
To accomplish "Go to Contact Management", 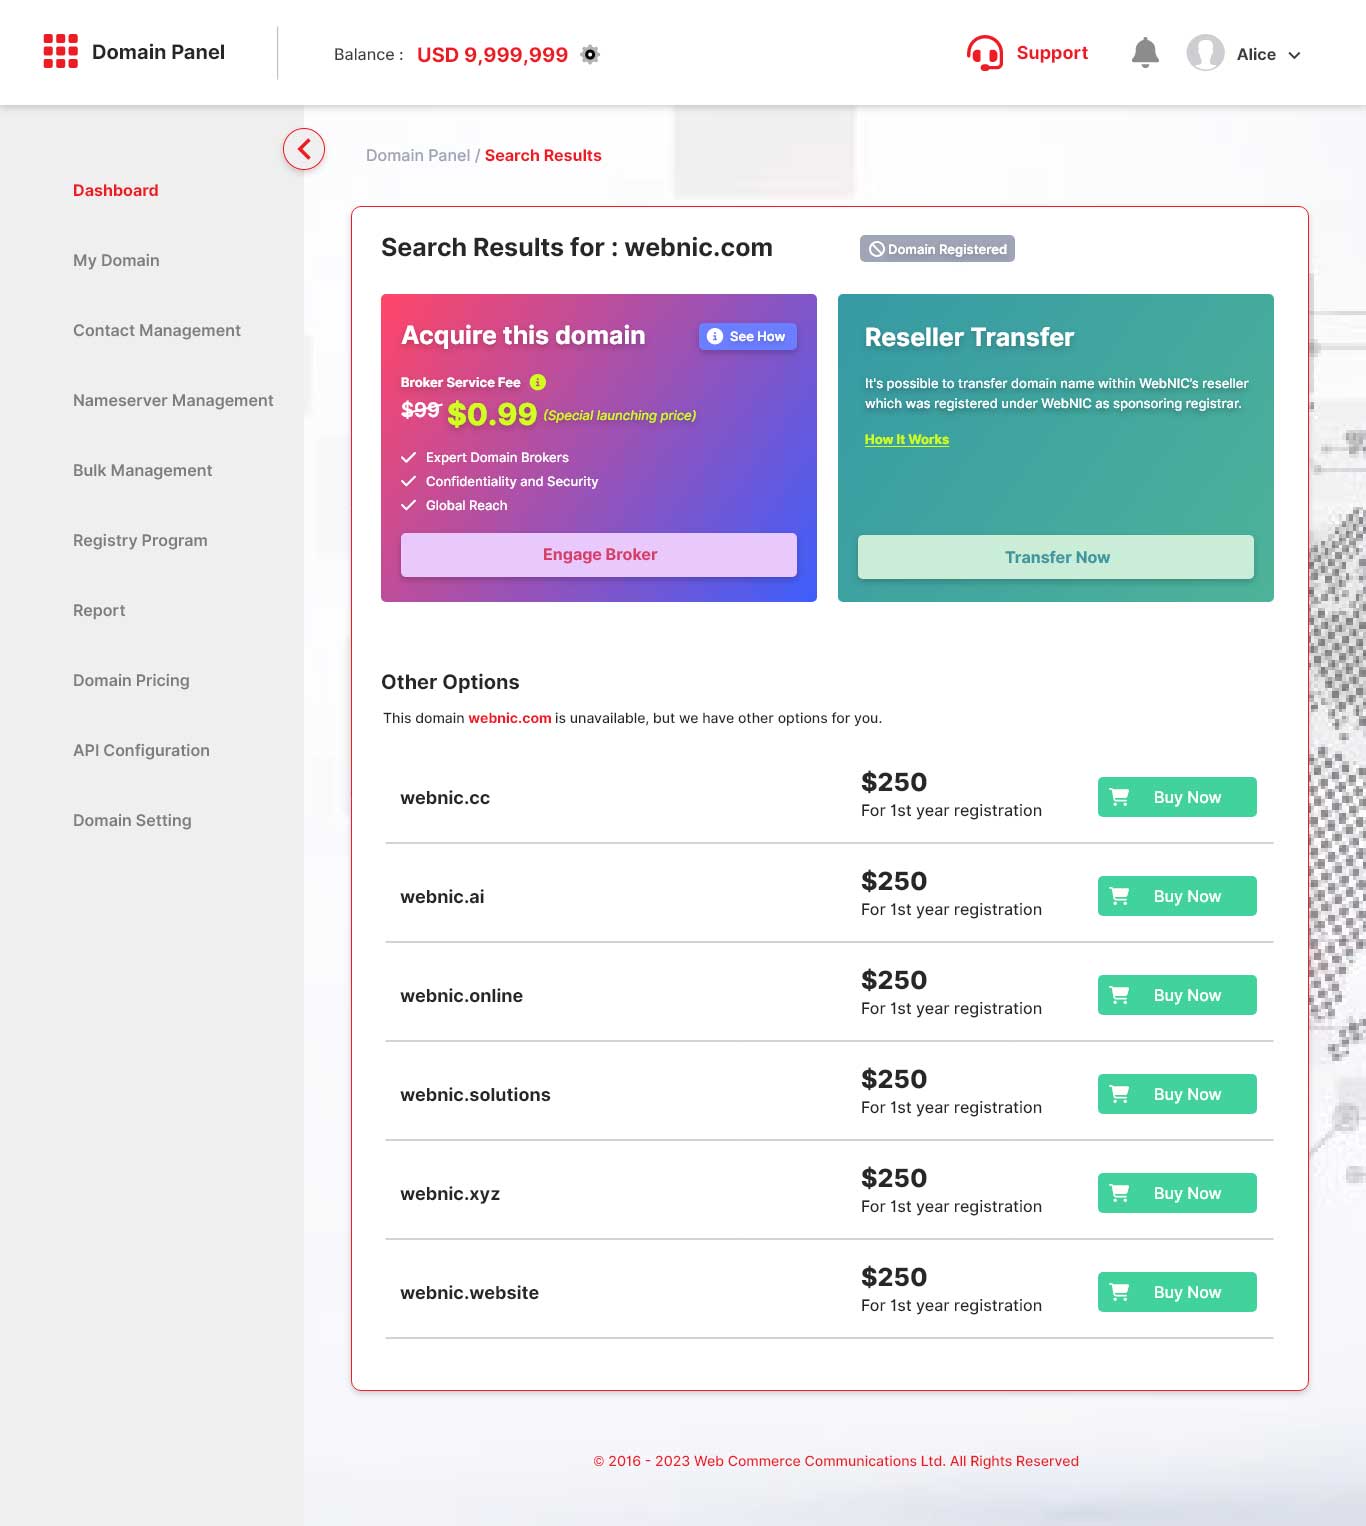I will tap(157, 330).
